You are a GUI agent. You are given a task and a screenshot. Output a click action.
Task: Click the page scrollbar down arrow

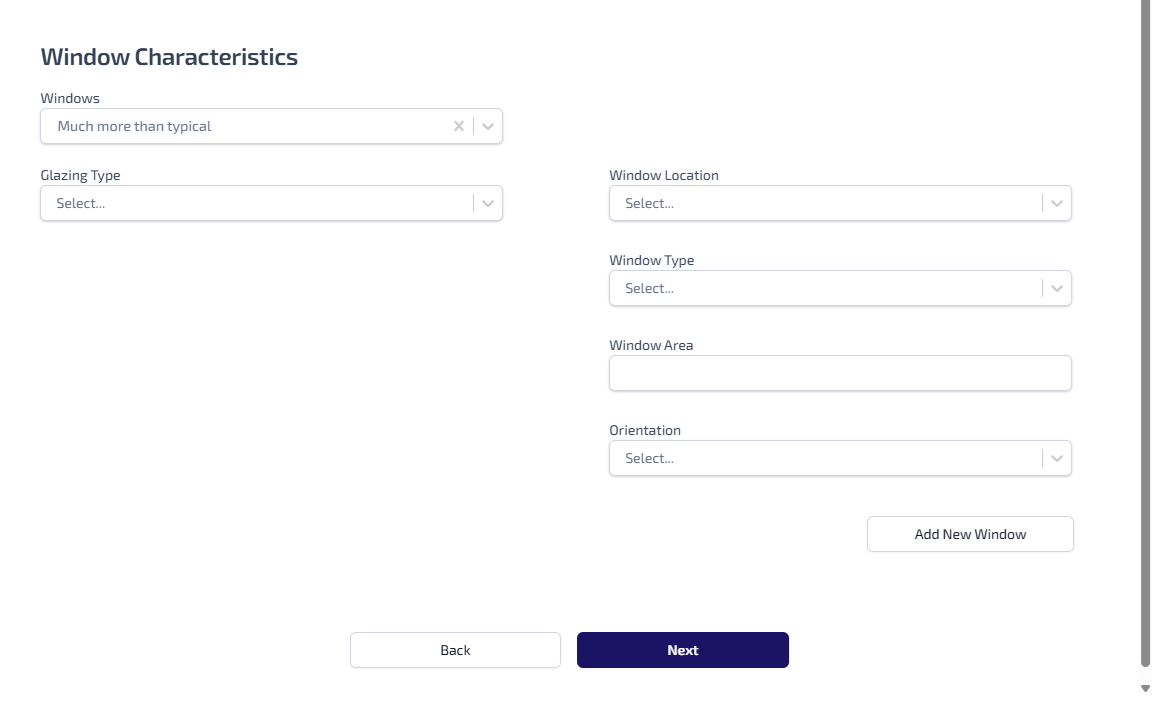coord(1145,688)
